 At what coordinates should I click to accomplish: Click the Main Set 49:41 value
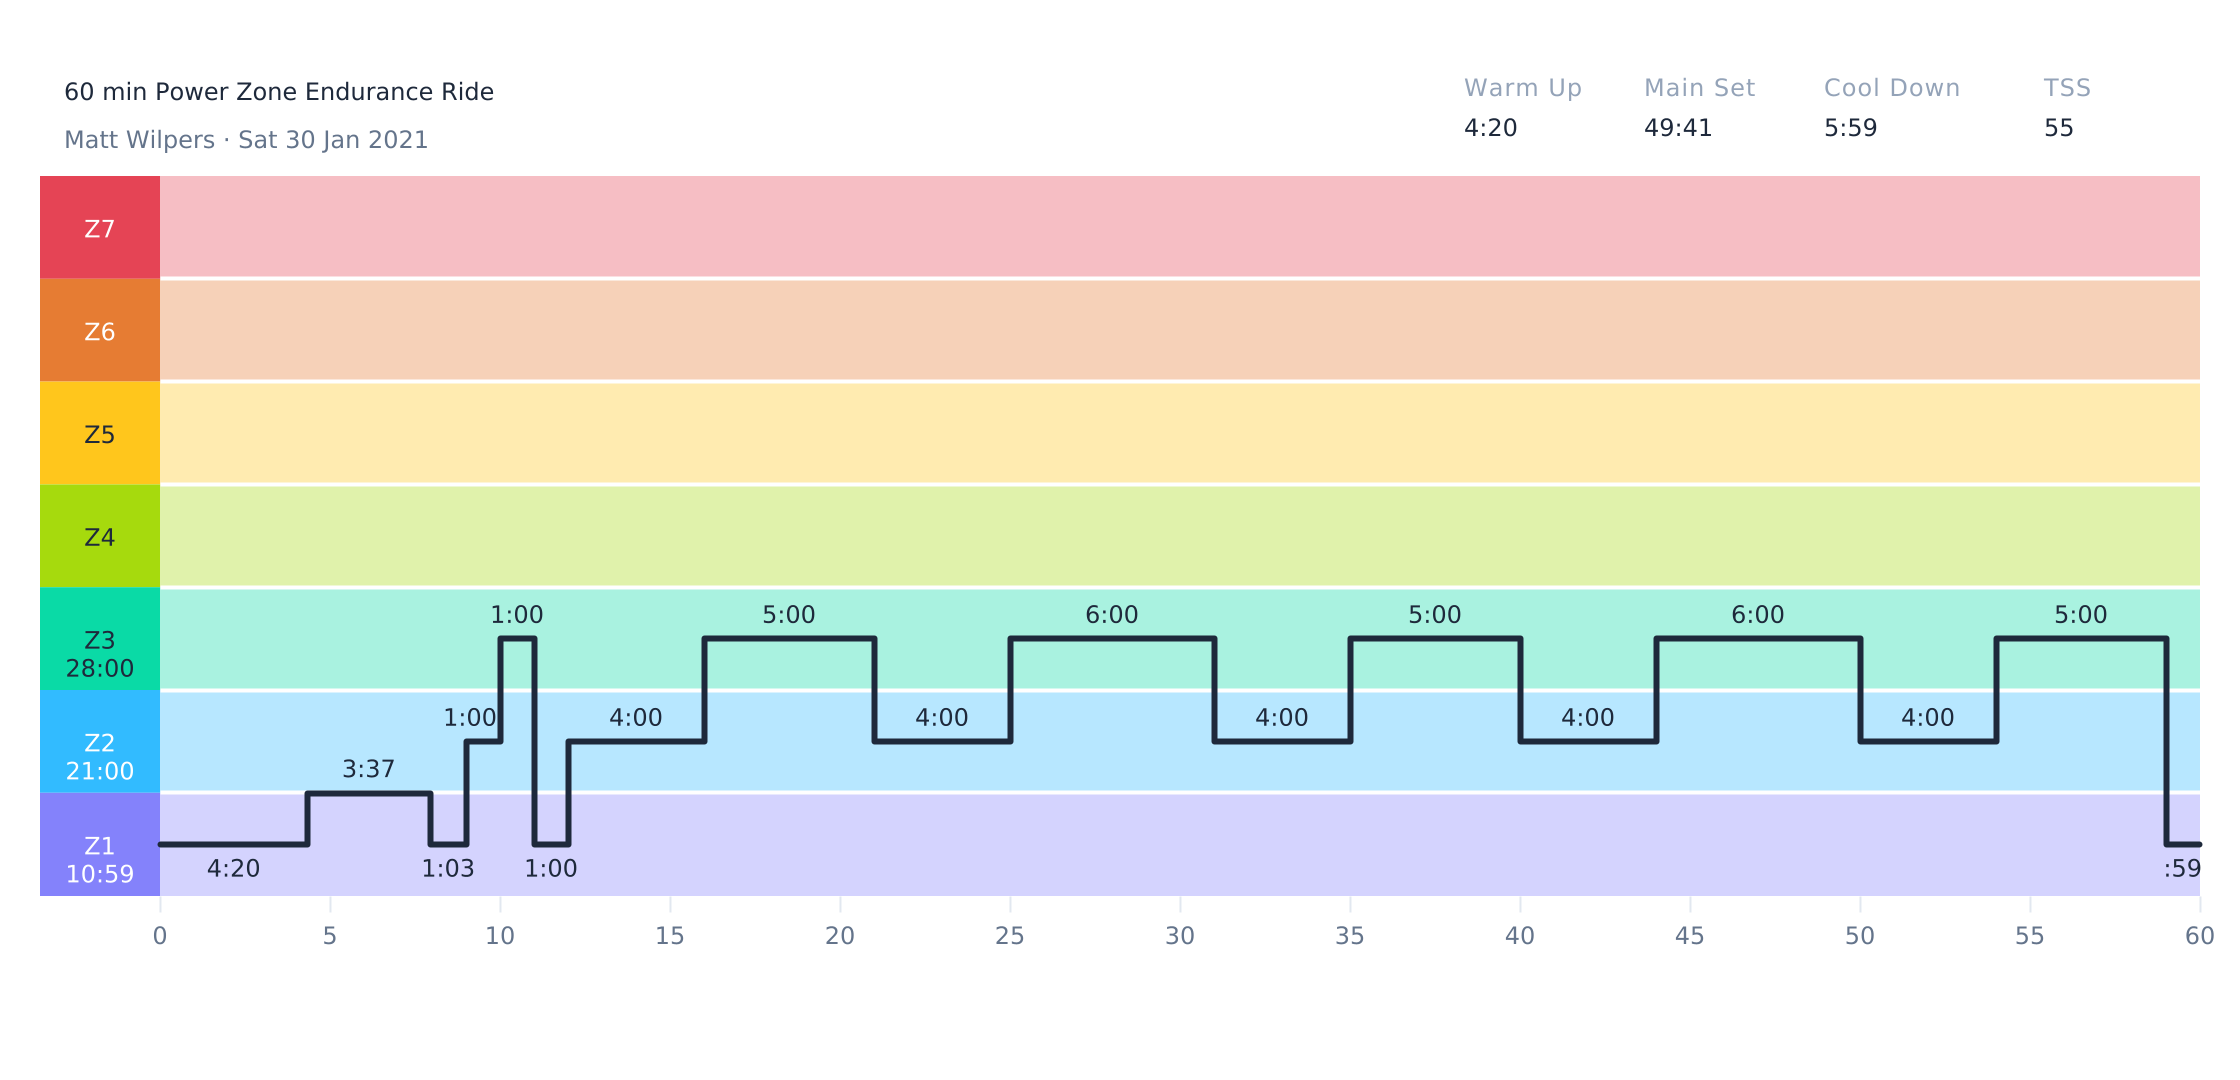1677,128
